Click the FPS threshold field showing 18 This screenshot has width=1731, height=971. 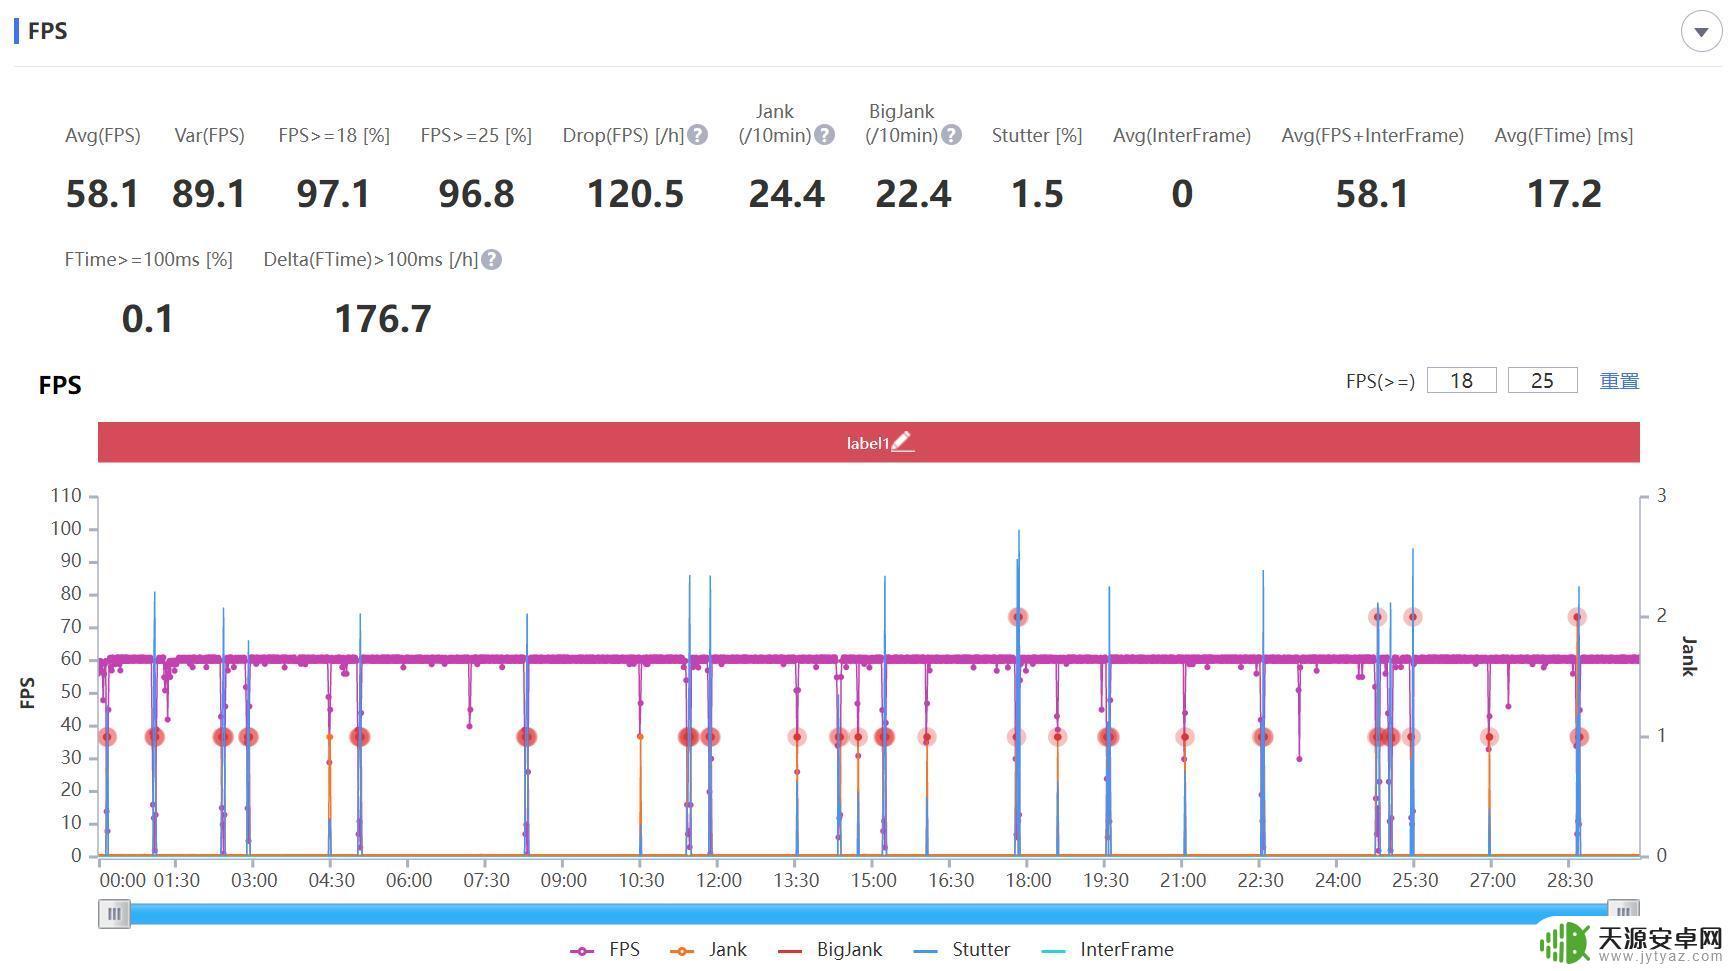click(x=1461, y=380)
